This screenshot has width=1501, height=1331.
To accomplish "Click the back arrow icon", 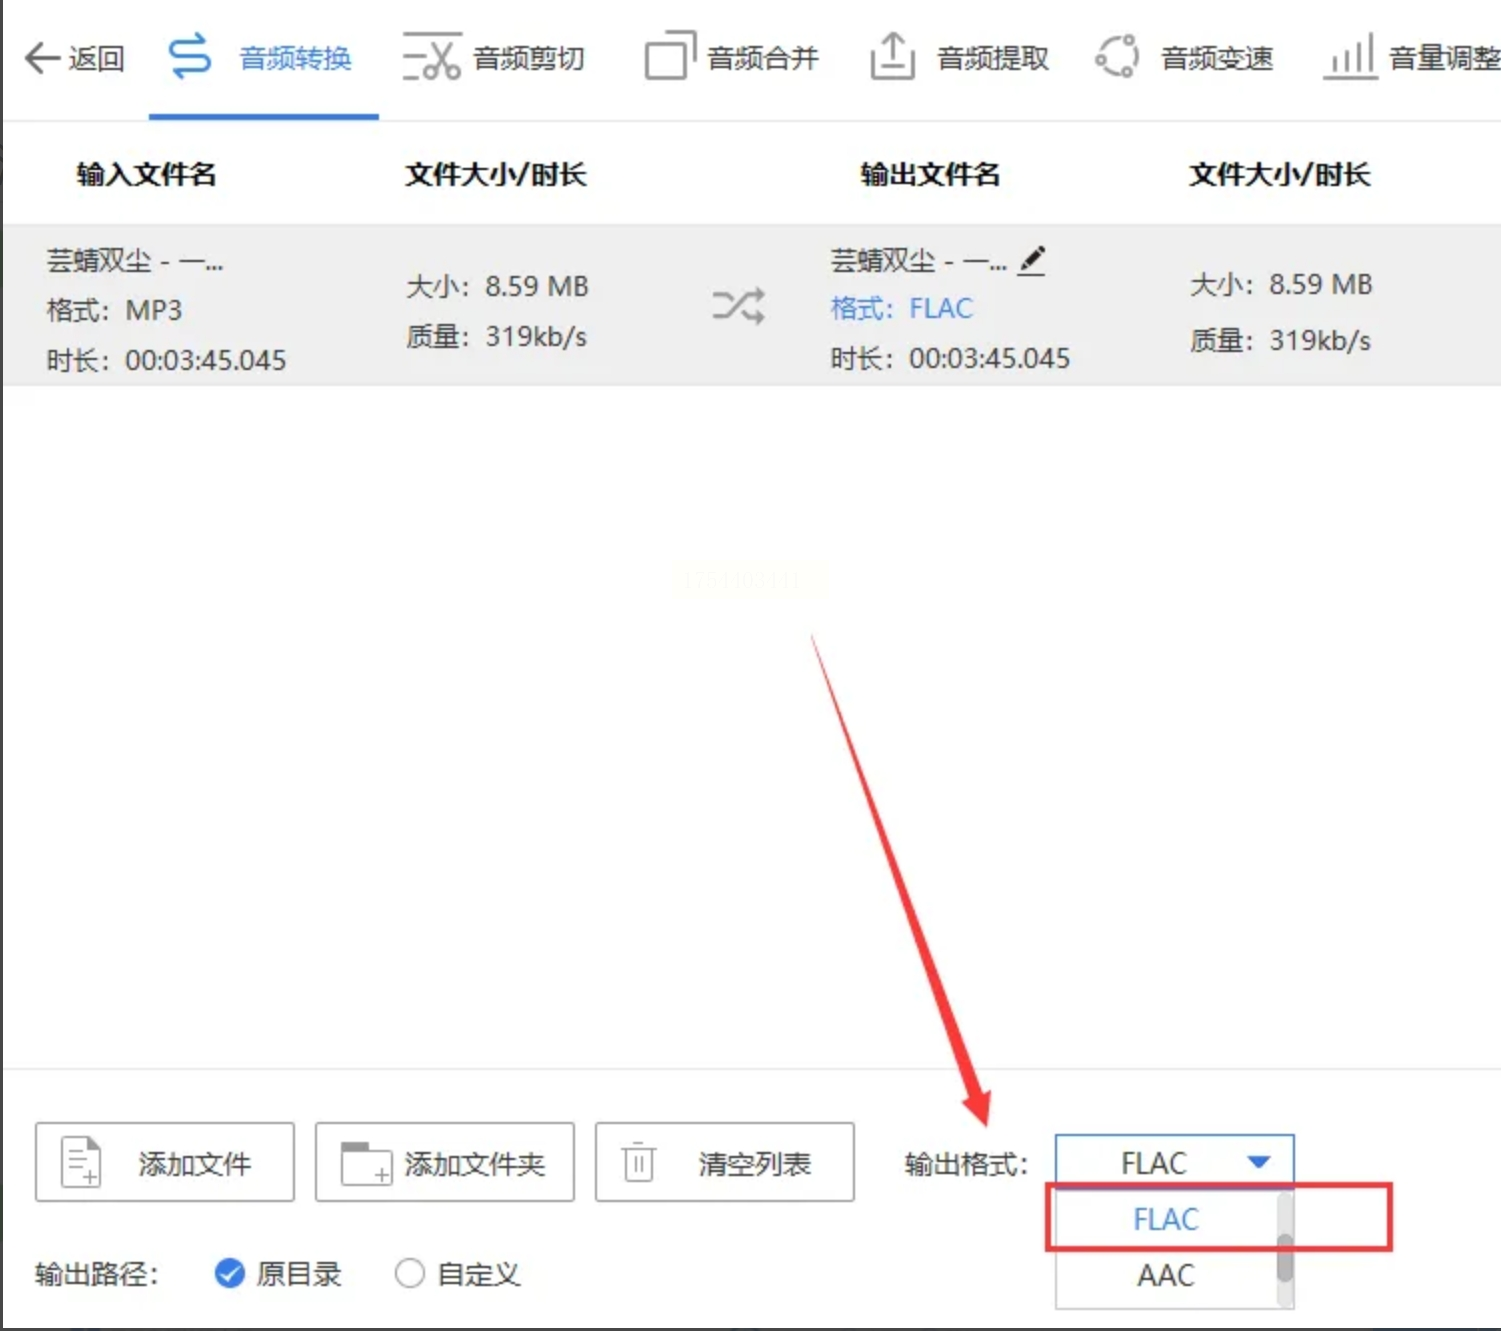I will pos(42,58).
